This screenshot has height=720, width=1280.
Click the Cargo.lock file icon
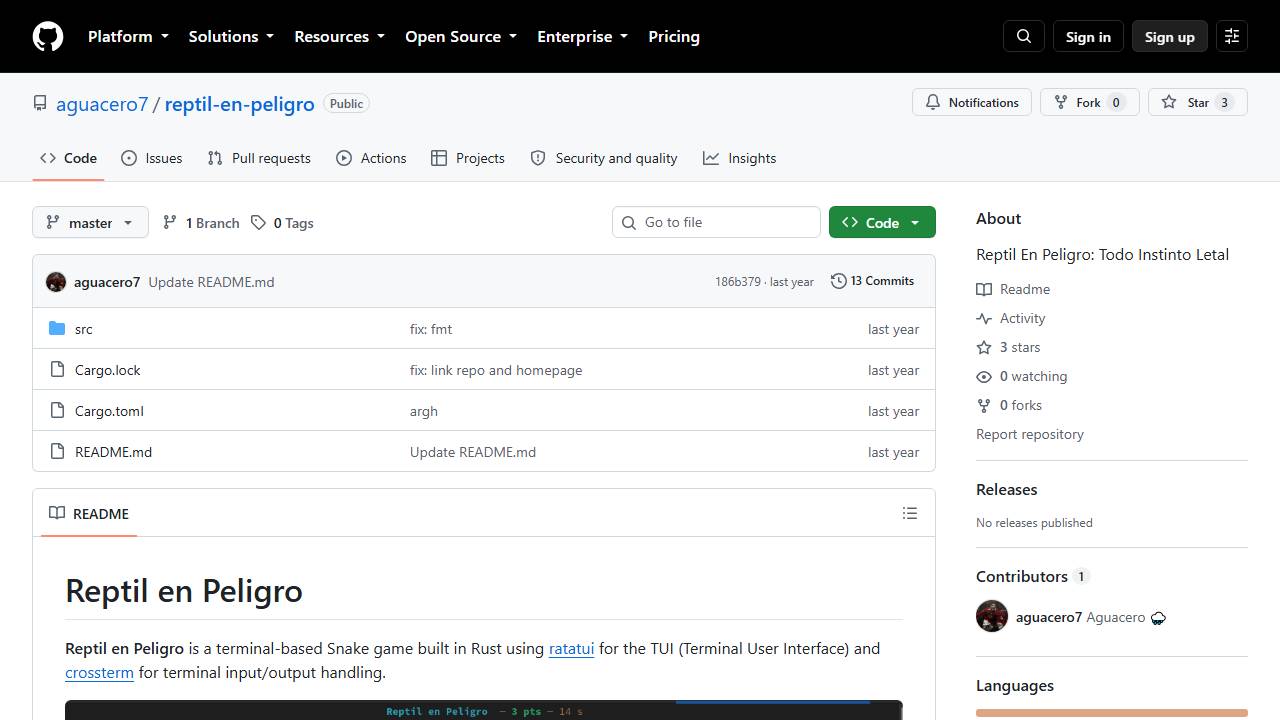(57, 370)
